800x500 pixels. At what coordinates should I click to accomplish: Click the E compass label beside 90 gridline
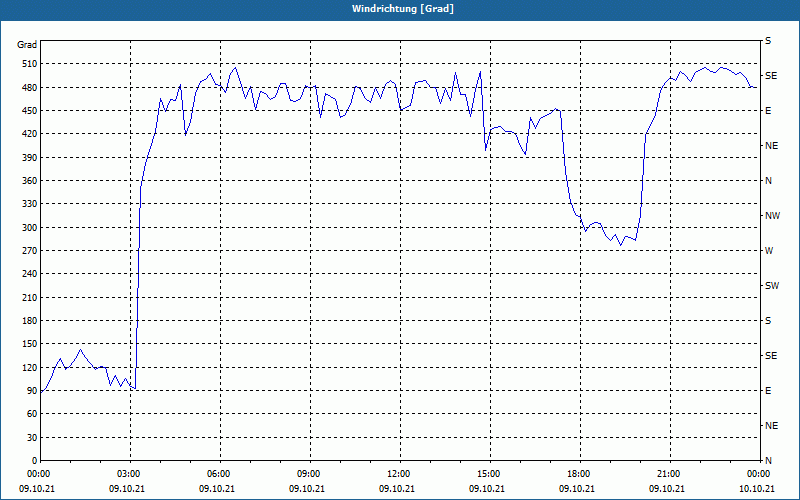point(768,391)
